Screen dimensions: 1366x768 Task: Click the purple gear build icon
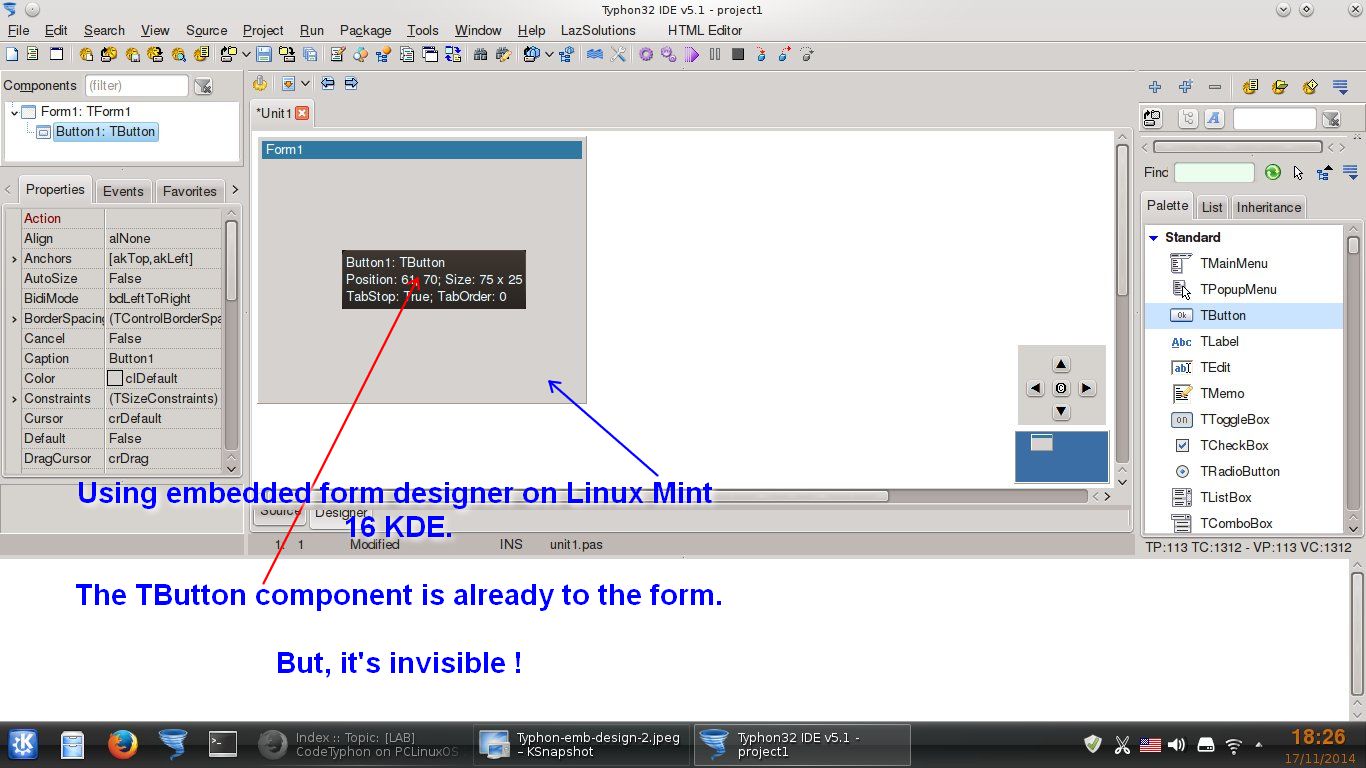click(645, 54)
